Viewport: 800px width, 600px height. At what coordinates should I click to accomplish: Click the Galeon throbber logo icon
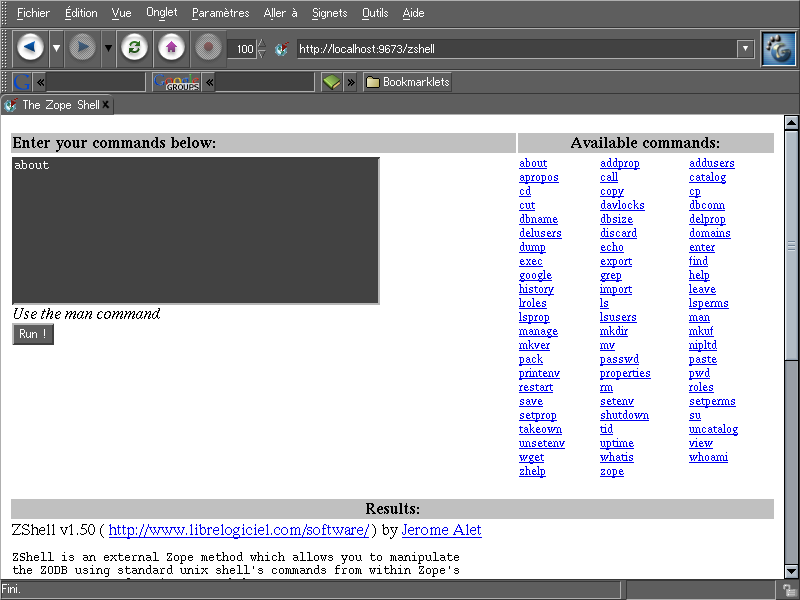(x=777, y=48)
